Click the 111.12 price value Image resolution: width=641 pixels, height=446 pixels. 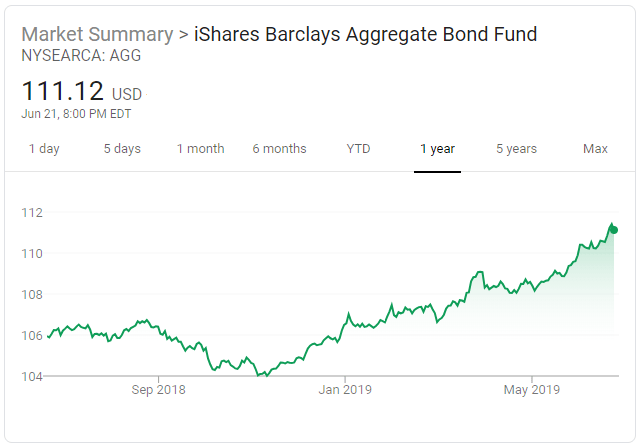coord(63,90)
